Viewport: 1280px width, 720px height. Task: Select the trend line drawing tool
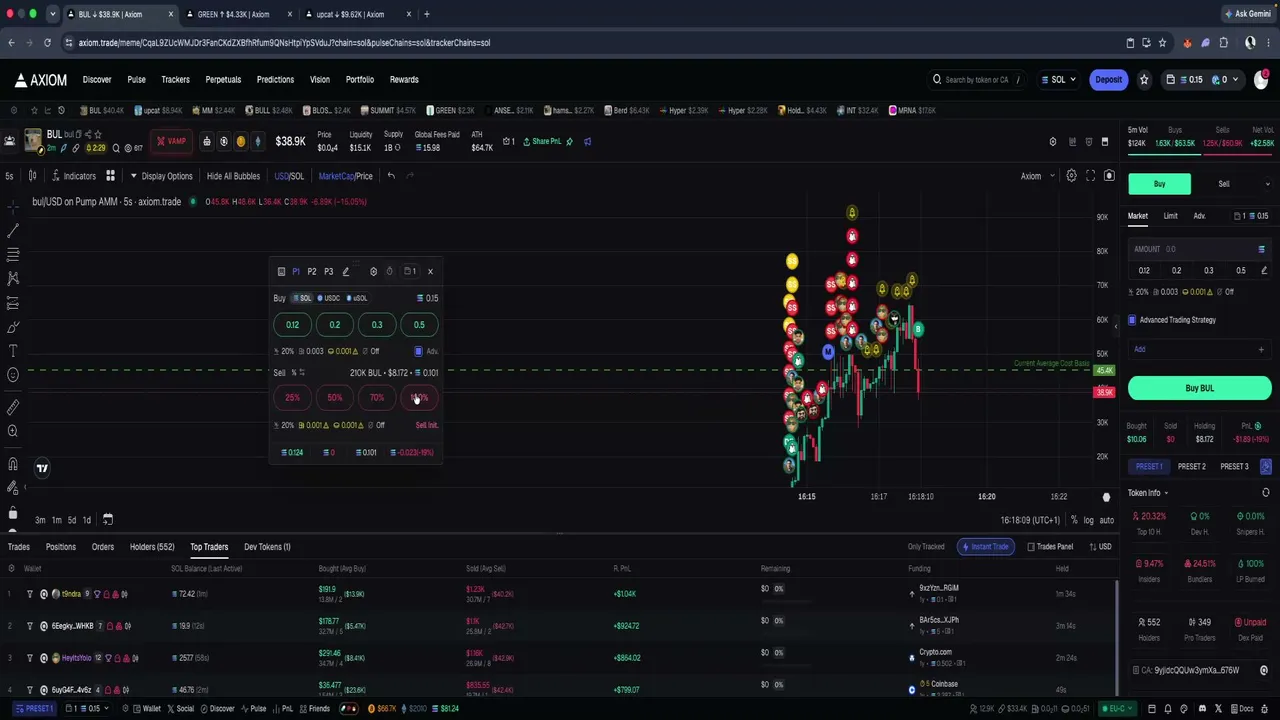13,230
